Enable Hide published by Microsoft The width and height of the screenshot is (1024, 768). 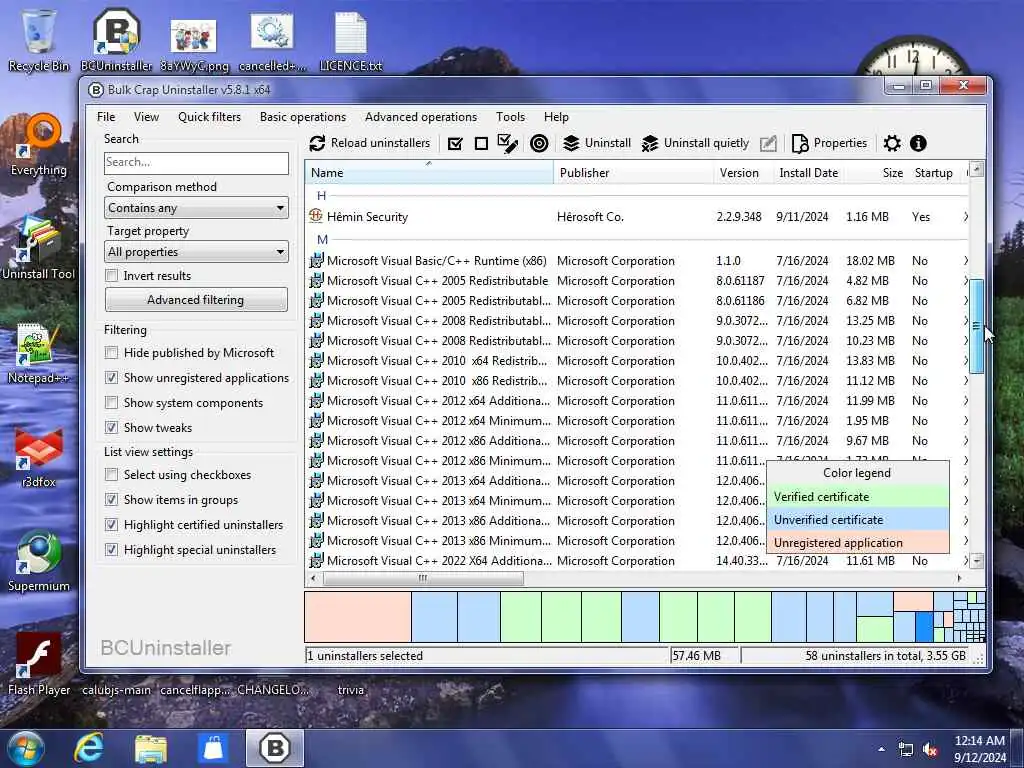click(x=112, y=353)
